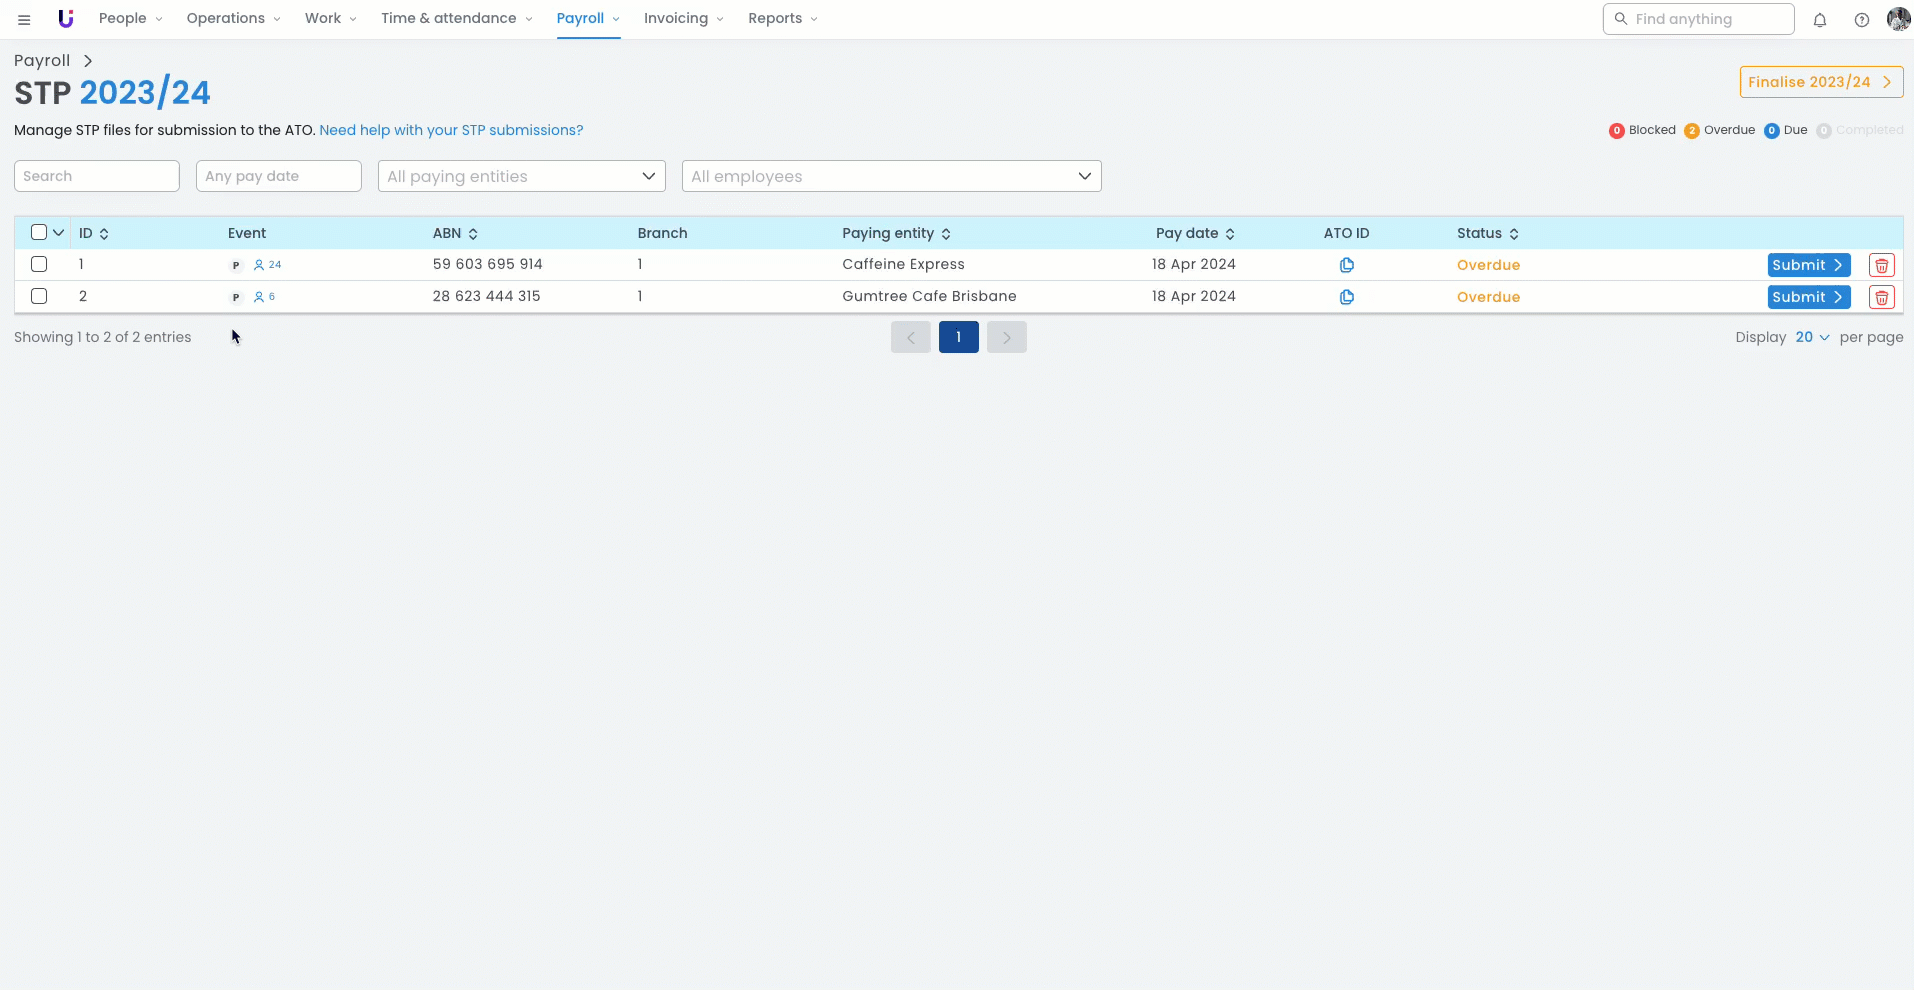The height and width of the screenshot is (990, 1914).
Task: Change the Display 20 per page dropdown
Action: pos(1811,337)
